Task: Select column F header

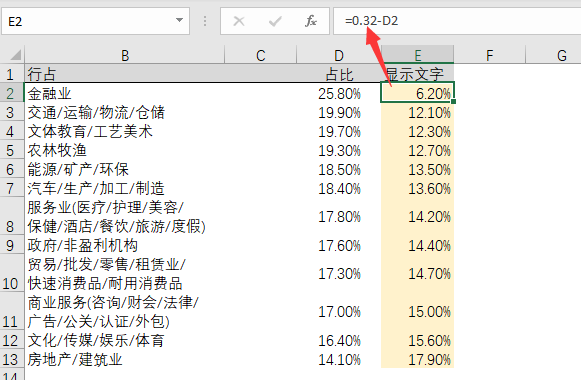Action: (489, 55)
